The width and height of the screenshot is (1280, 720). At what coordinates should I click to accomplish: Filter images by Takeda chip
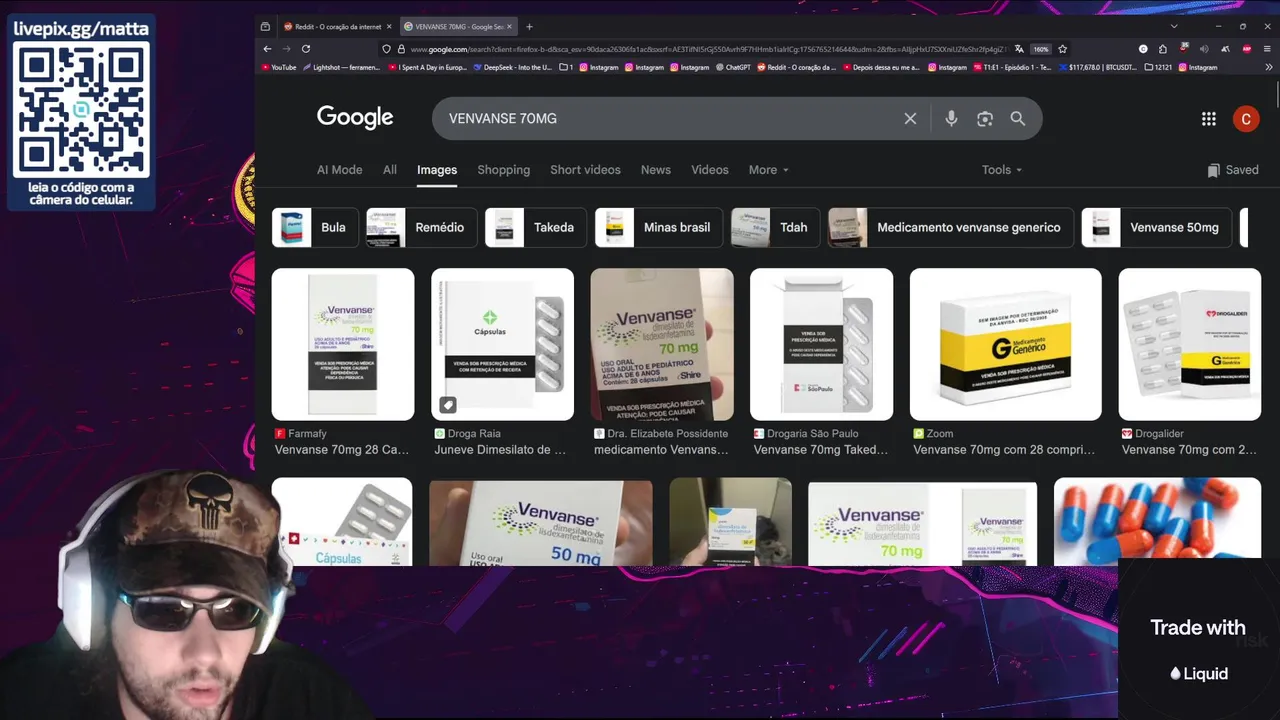tap(535, 228)
